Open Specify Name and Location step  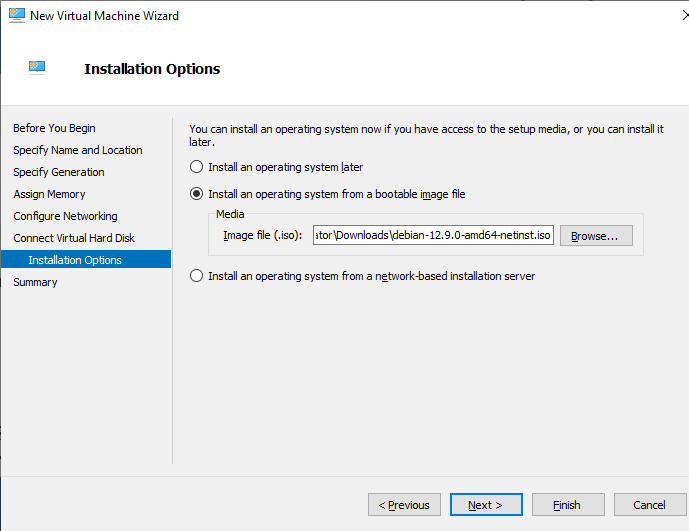(x=77, y=150)
